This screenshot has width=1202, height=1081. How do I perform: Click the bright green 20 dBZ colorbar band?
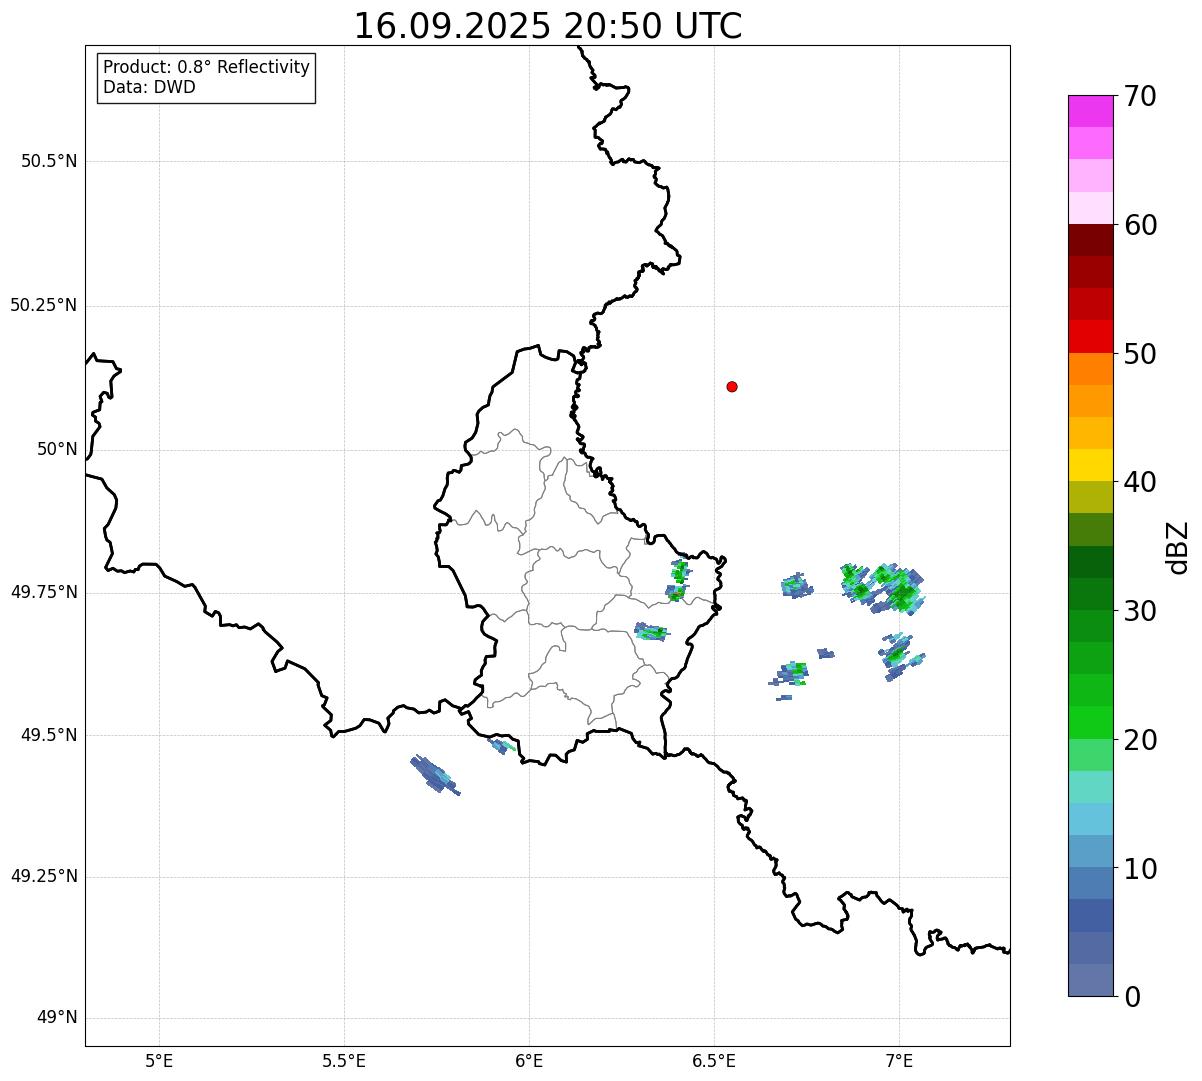pyautogui.click(x=1090, y=722)
